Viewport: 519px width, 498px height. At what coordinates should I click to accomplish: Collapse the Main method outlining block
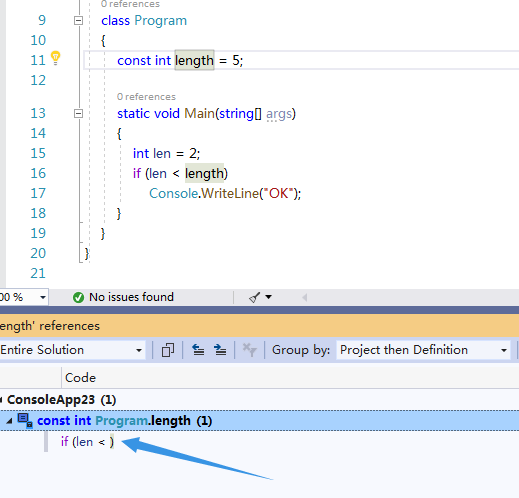point(78,114)
